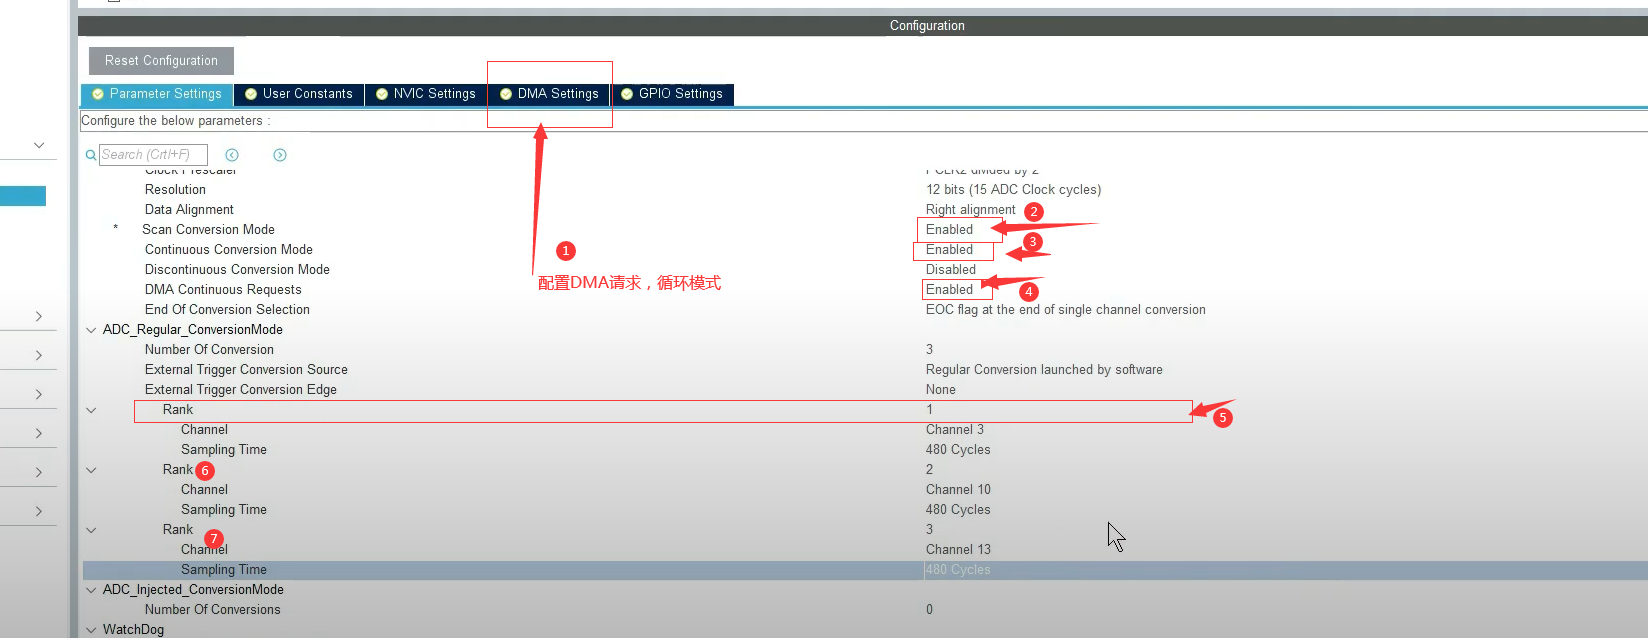Go to next search result arrow
The image size is (1648, 638).
pos(280,155)
